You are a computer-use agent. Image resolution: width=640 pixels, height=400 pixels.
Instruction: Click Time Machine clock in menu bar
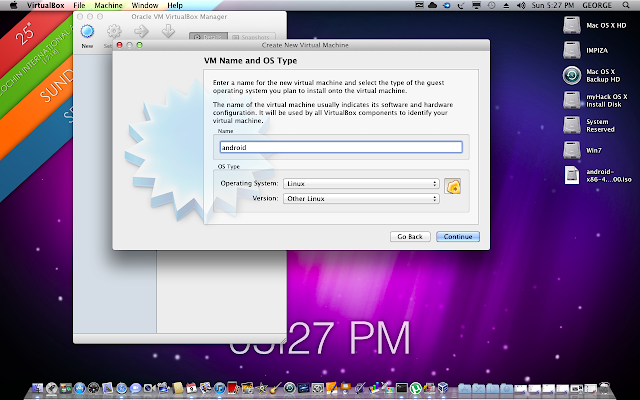[491, 5]
